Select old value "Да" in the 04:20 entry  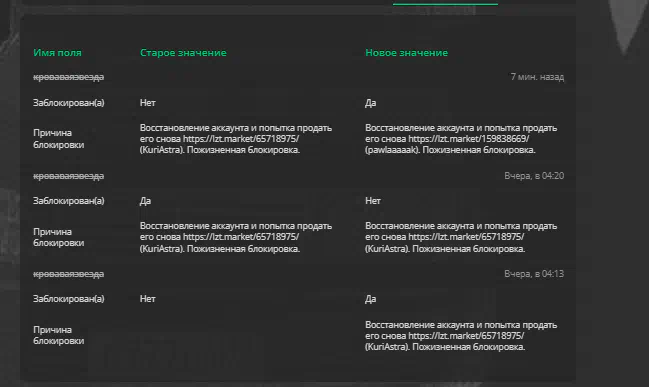pyautogui.click(x=145, y=201)
